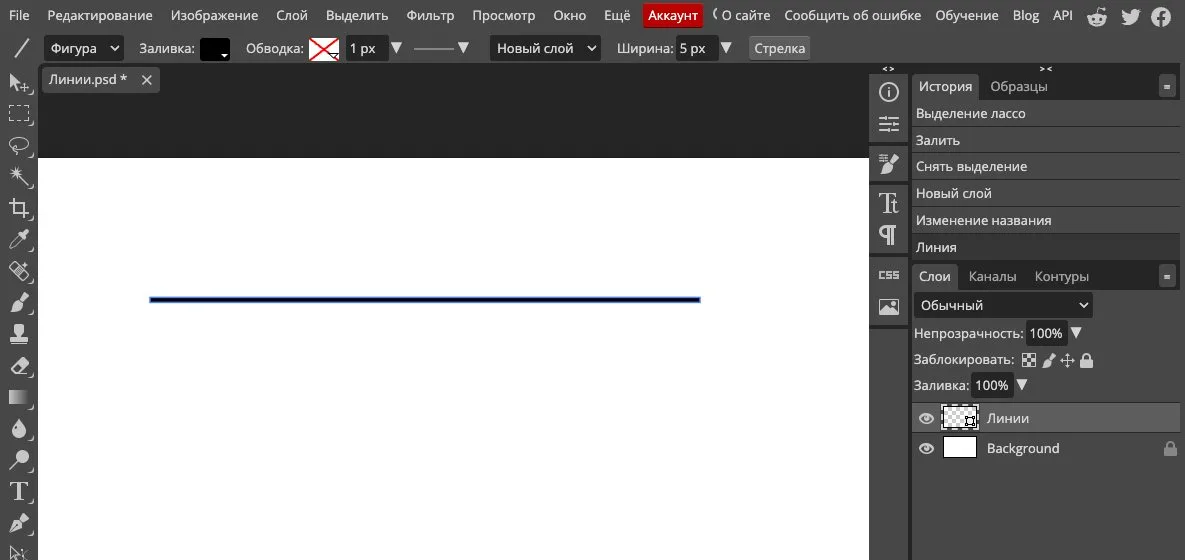Select the Blur tool

pos(18,429)
